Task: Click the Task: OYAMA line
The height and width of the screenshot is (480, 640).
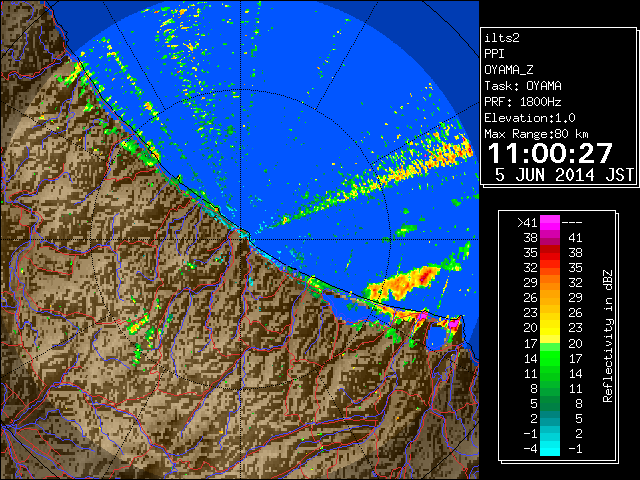Action: (x=523, y=86)
